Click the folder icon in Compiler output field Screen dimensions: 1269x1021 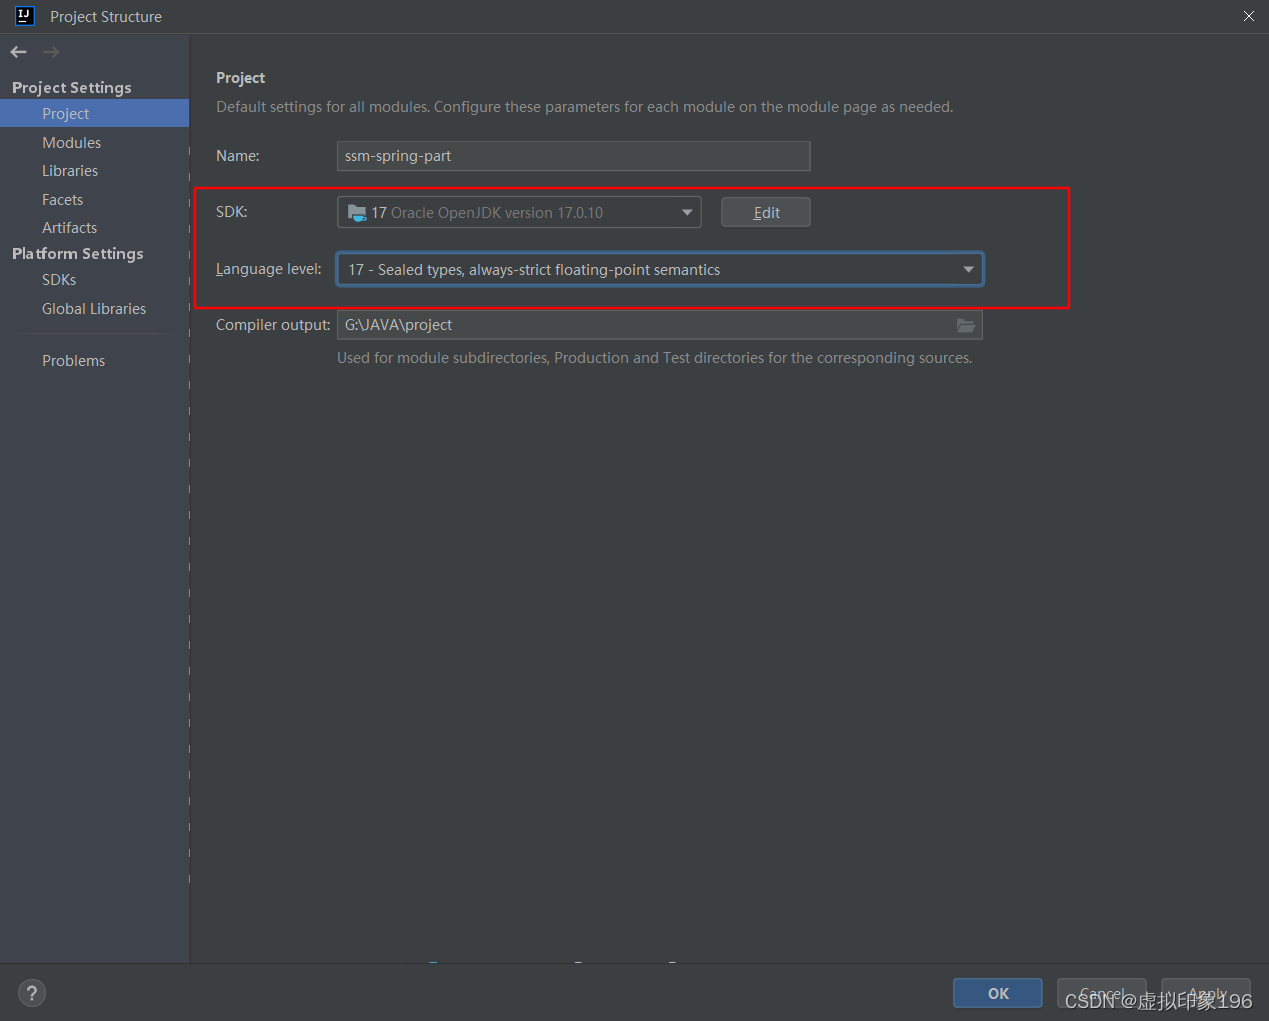pyautogui.click(x=965, y=325)
